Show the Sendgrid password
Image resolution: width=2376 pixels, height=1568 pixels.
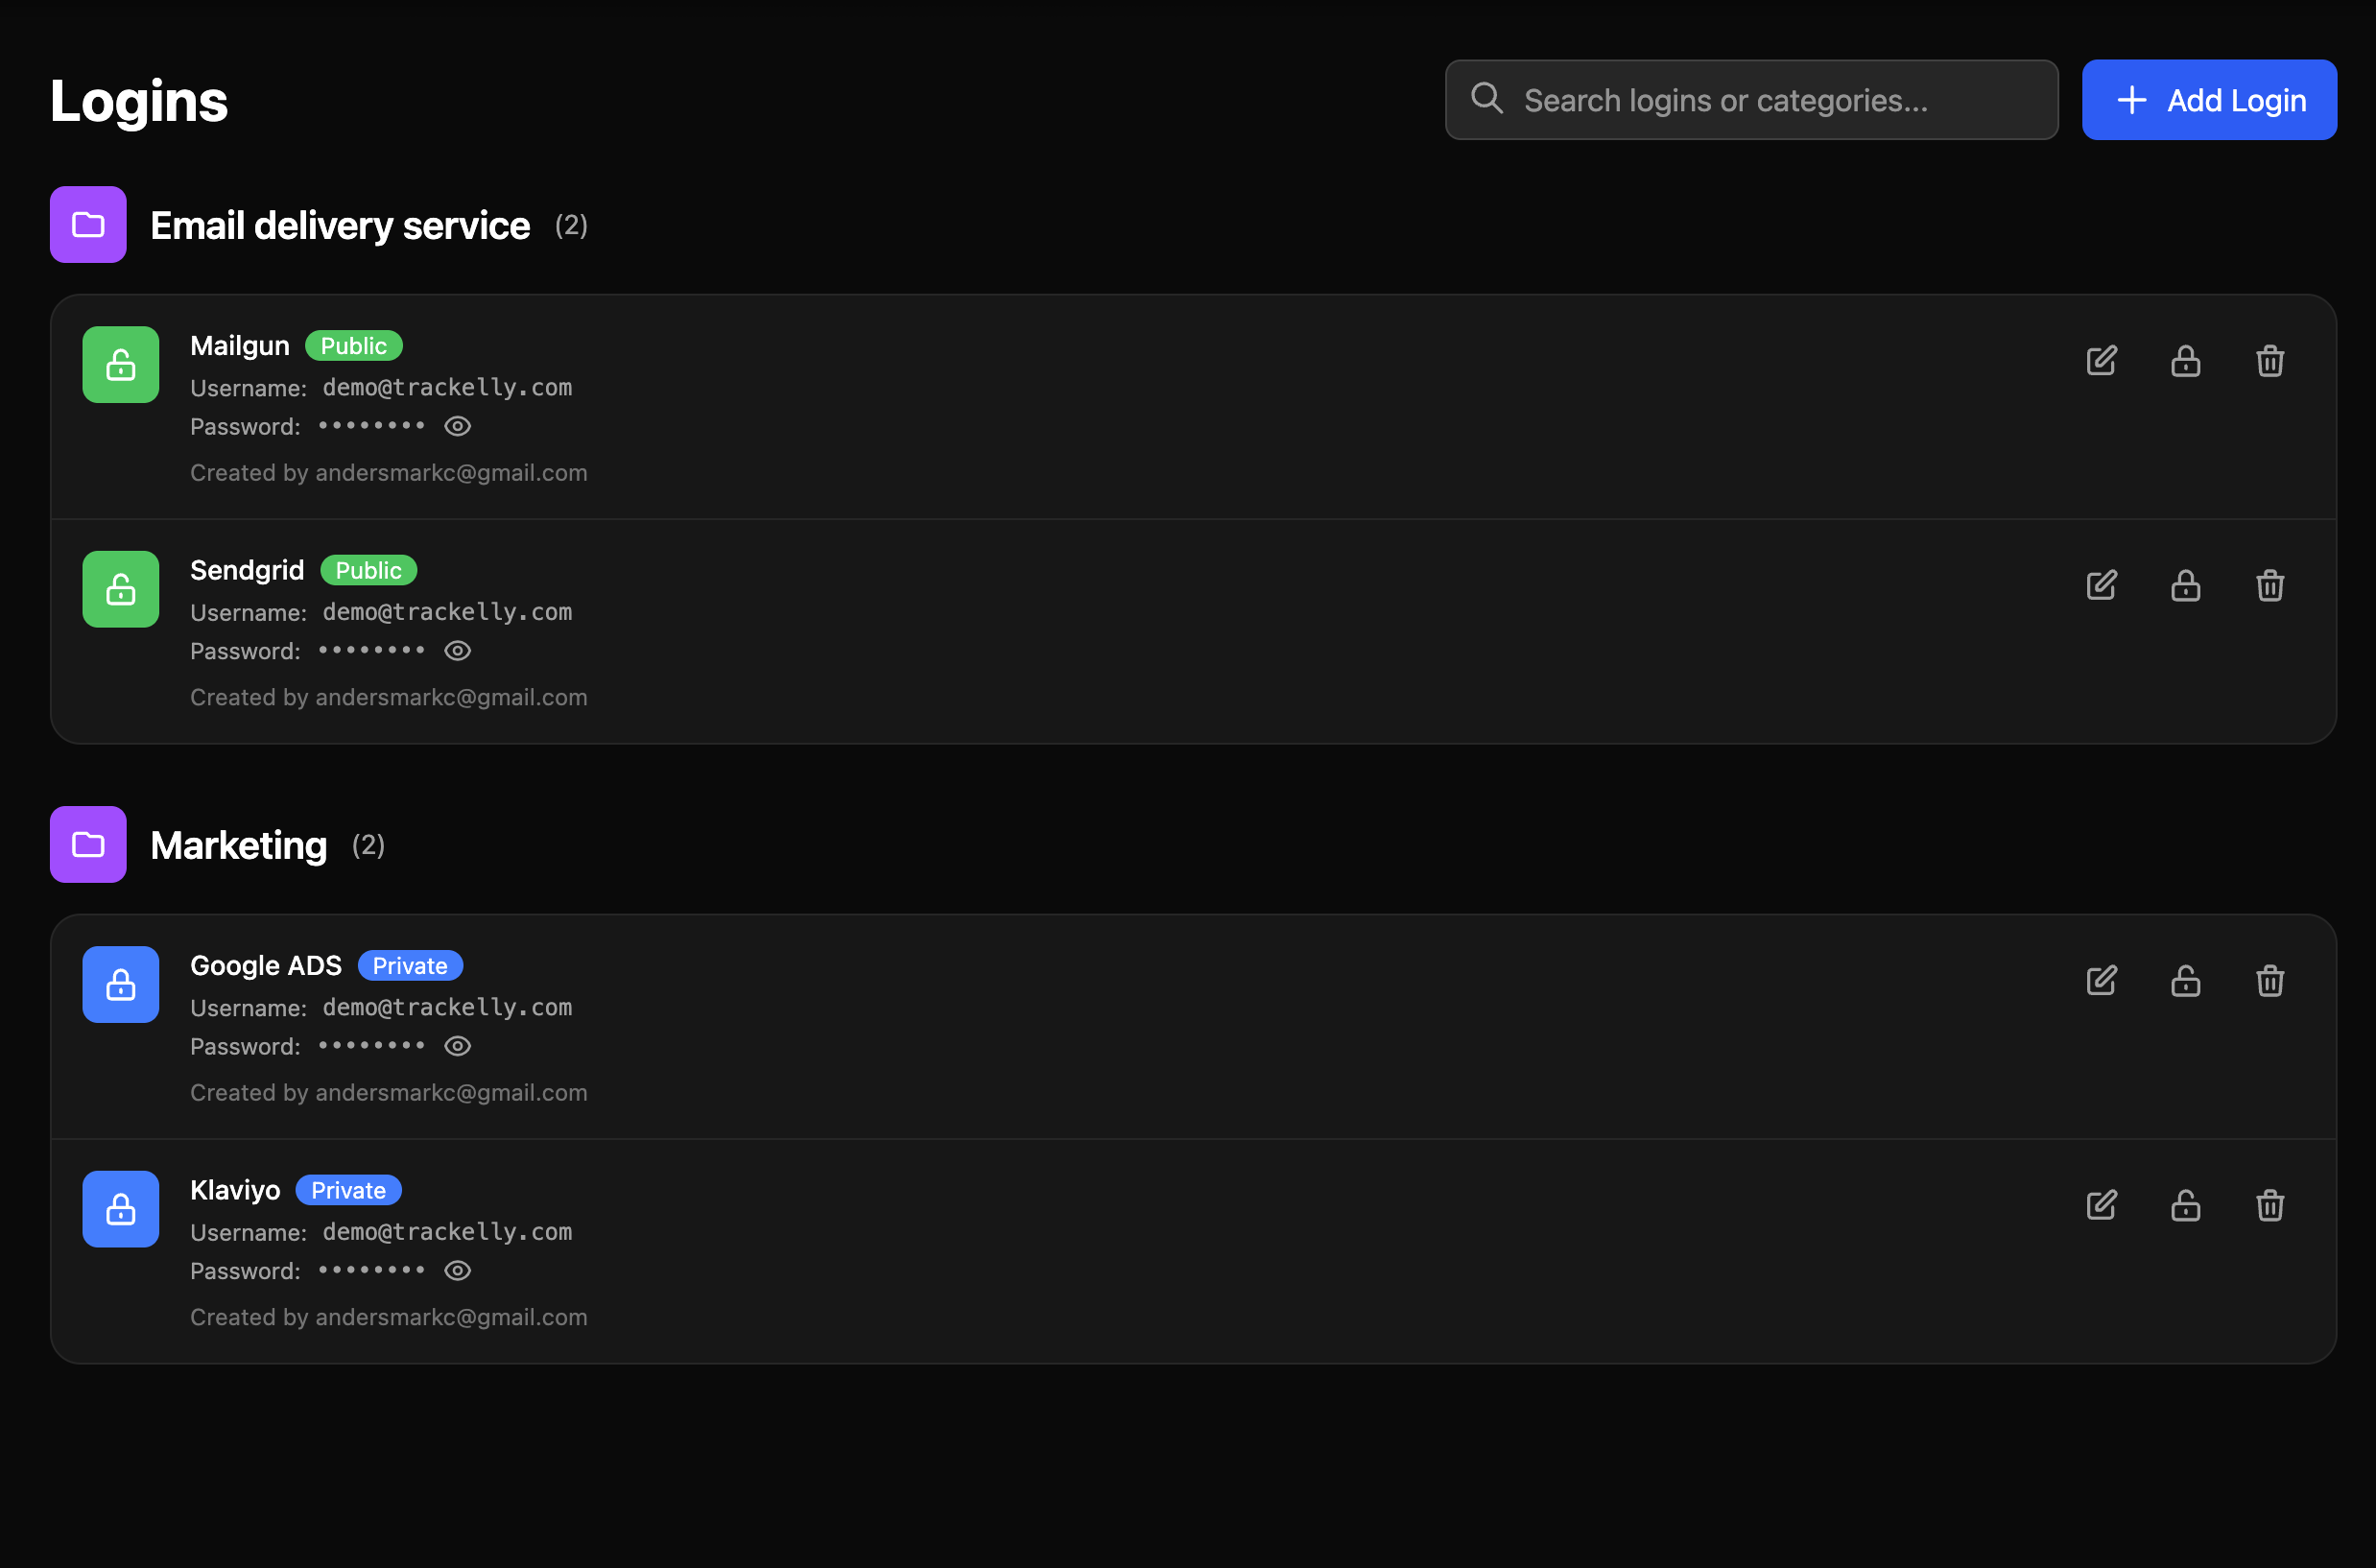(458, 650)
